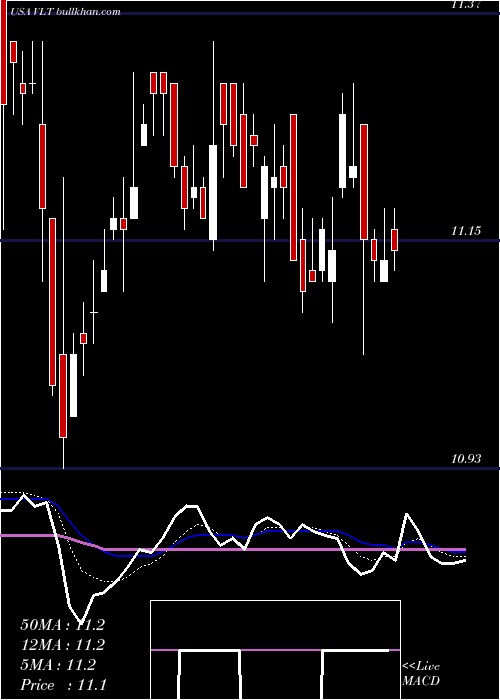Click the 5MA : 11.2 readout
500x700 pixels.
tap(58, 665)
